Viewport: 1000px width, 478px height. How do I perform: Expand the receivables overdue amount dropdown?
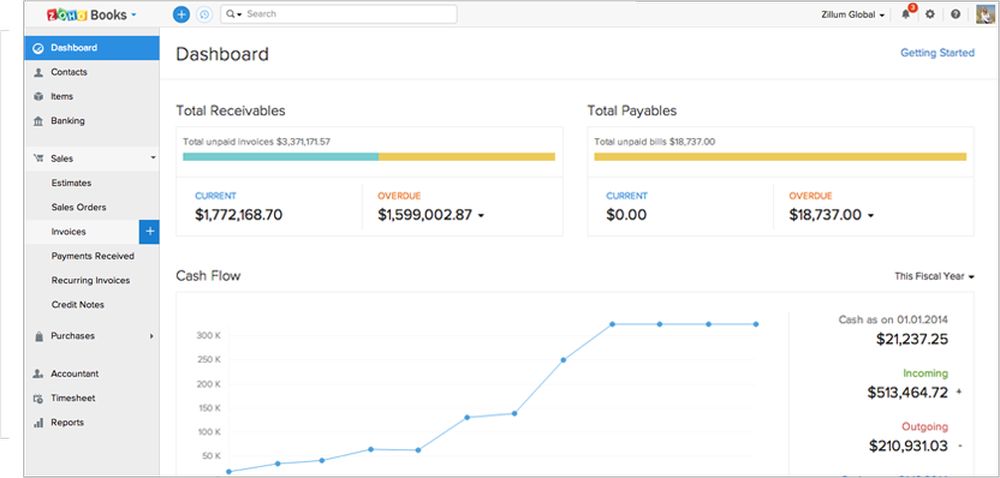click(x=479, y=216)
